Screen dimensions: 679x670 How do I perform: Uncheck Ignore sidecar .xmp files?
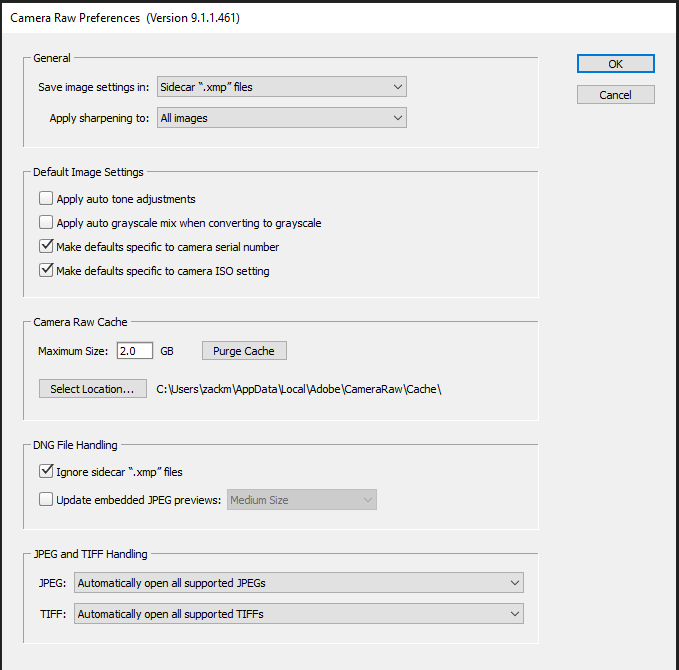click(46, 472)
